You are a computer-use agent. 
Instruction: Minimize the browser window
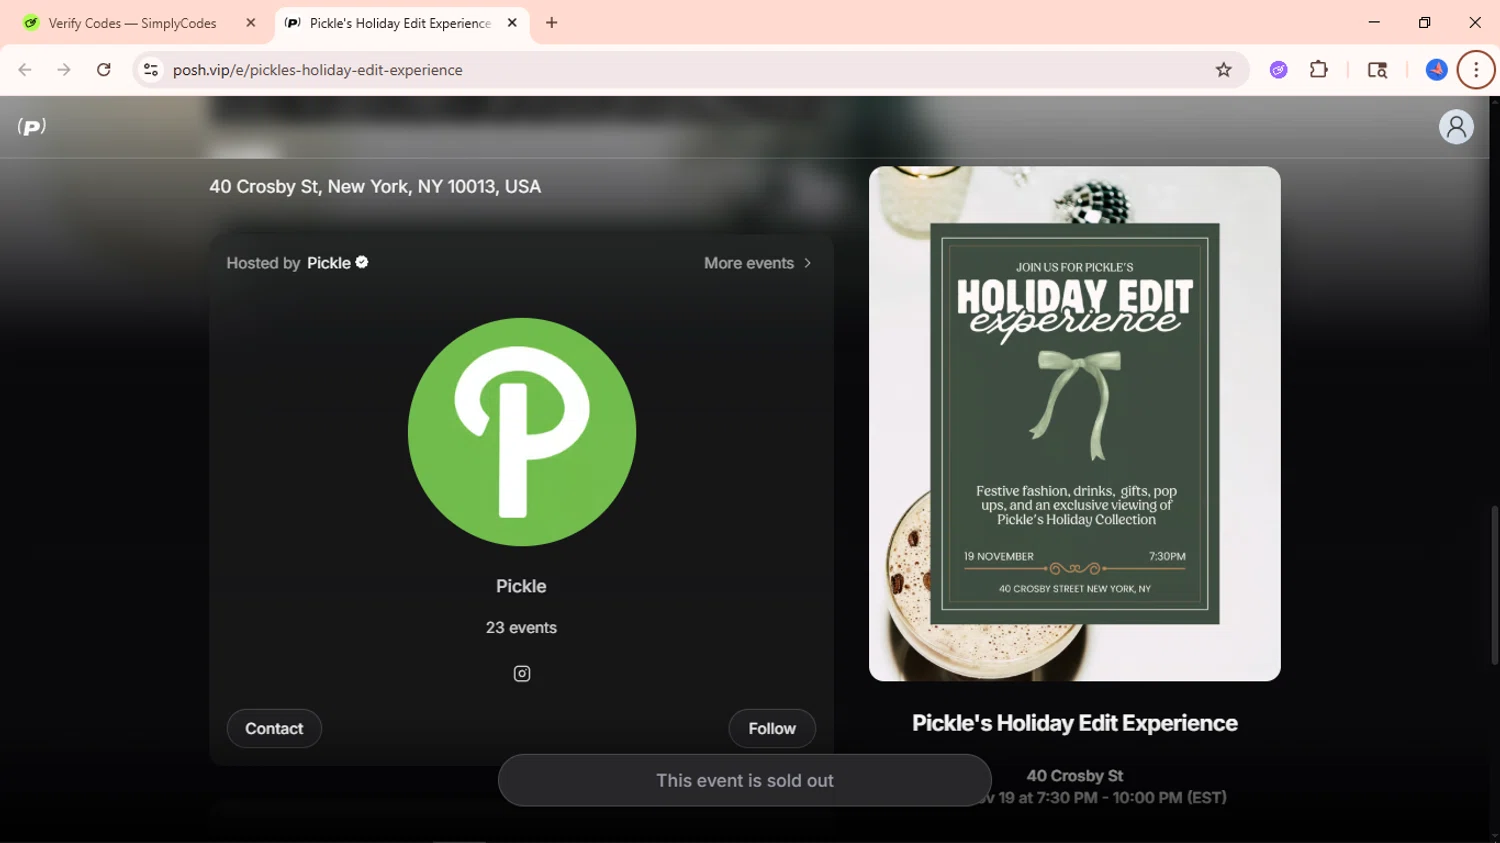pyautogui.click(x=1374, y=22)
